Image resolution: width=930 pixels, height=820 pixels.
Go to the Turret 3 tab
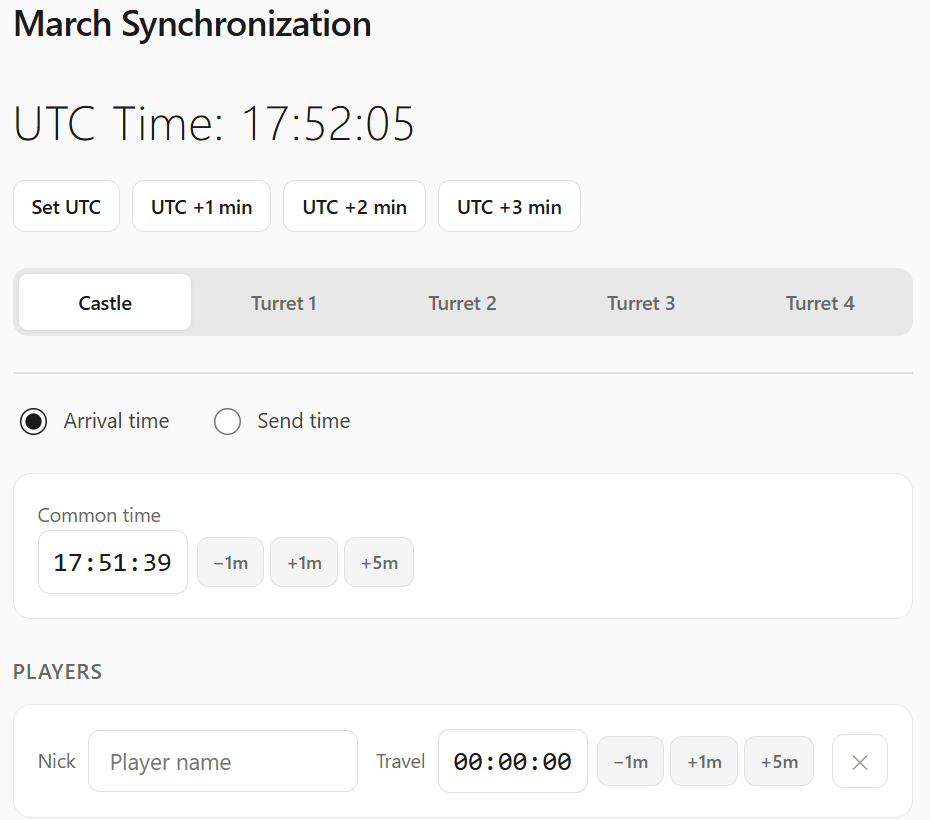641,302
